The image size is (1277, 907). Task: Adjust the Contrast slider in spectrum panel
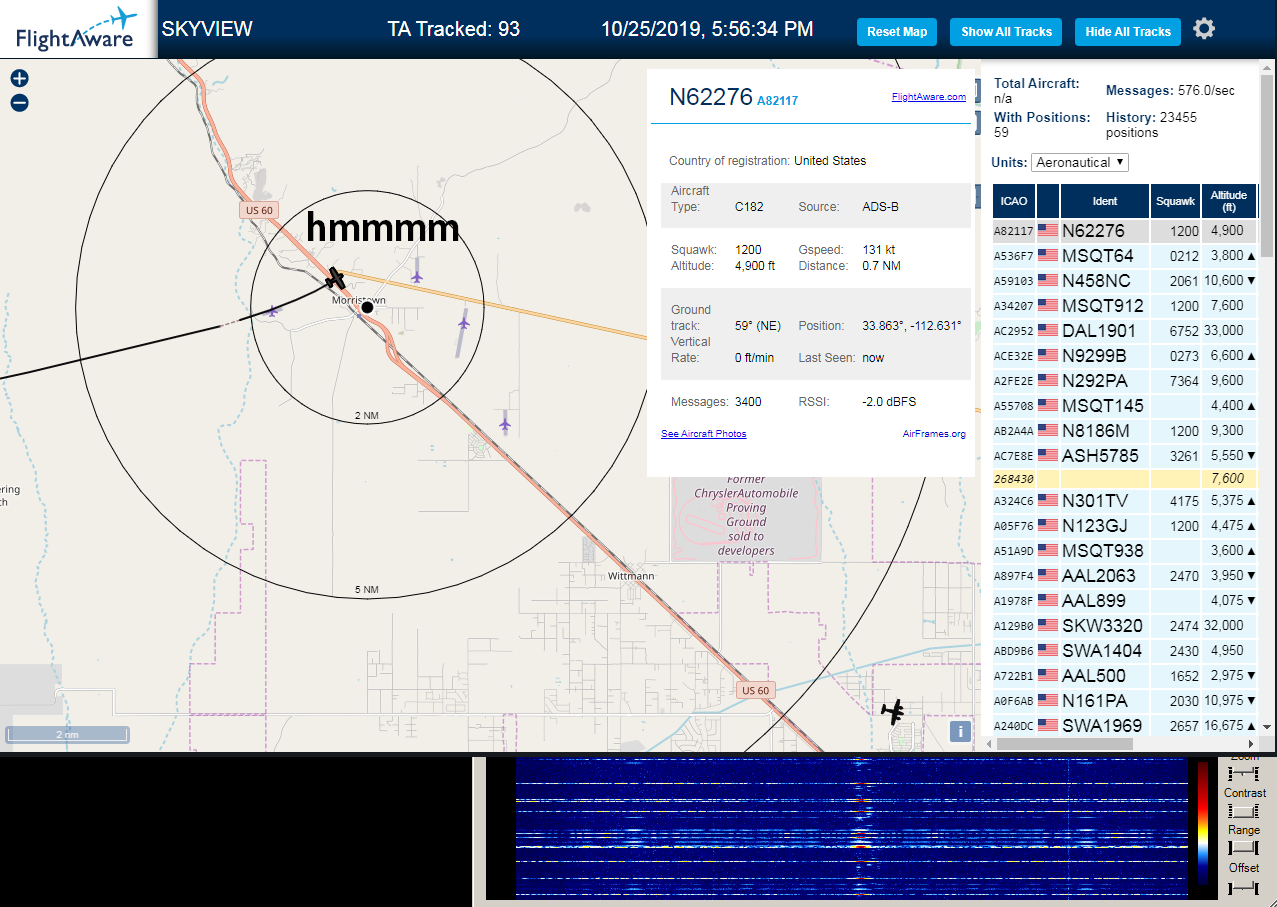pyautogui.click(x=1245, y=811)
